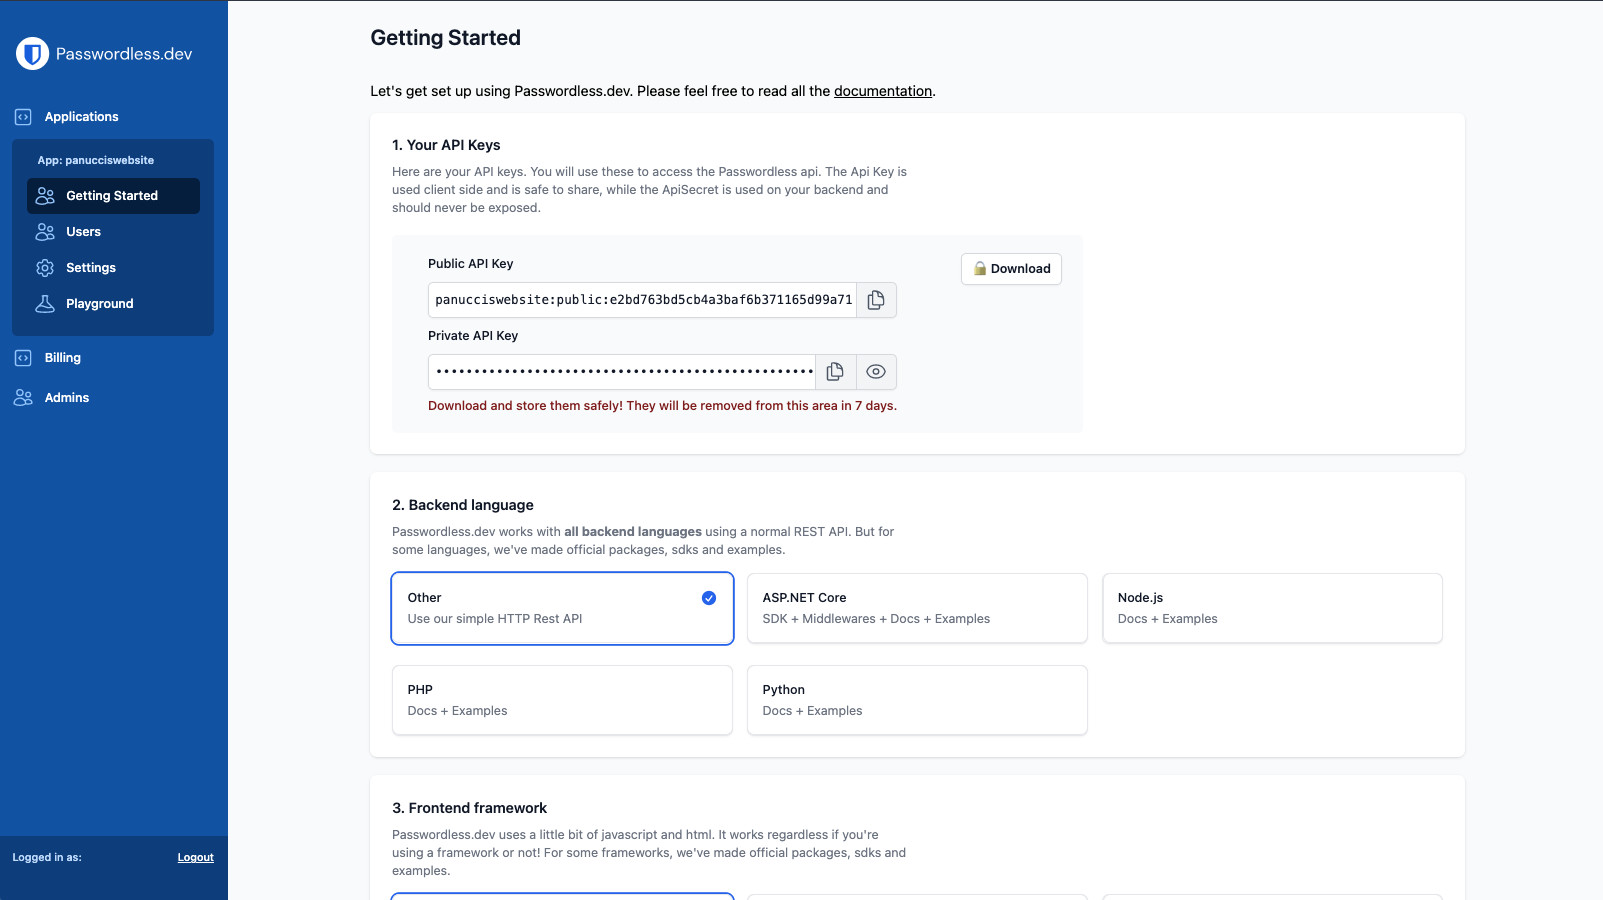Open Playground via the flask icon
The height and width of the screenshot is (900, 1603).
(45, 303)
